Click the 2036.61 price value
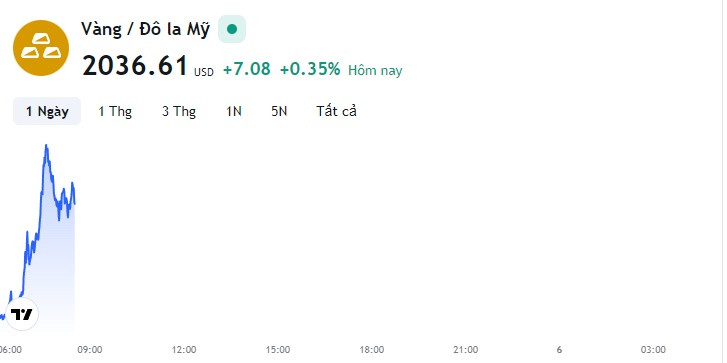 click(x=135, y=65)
